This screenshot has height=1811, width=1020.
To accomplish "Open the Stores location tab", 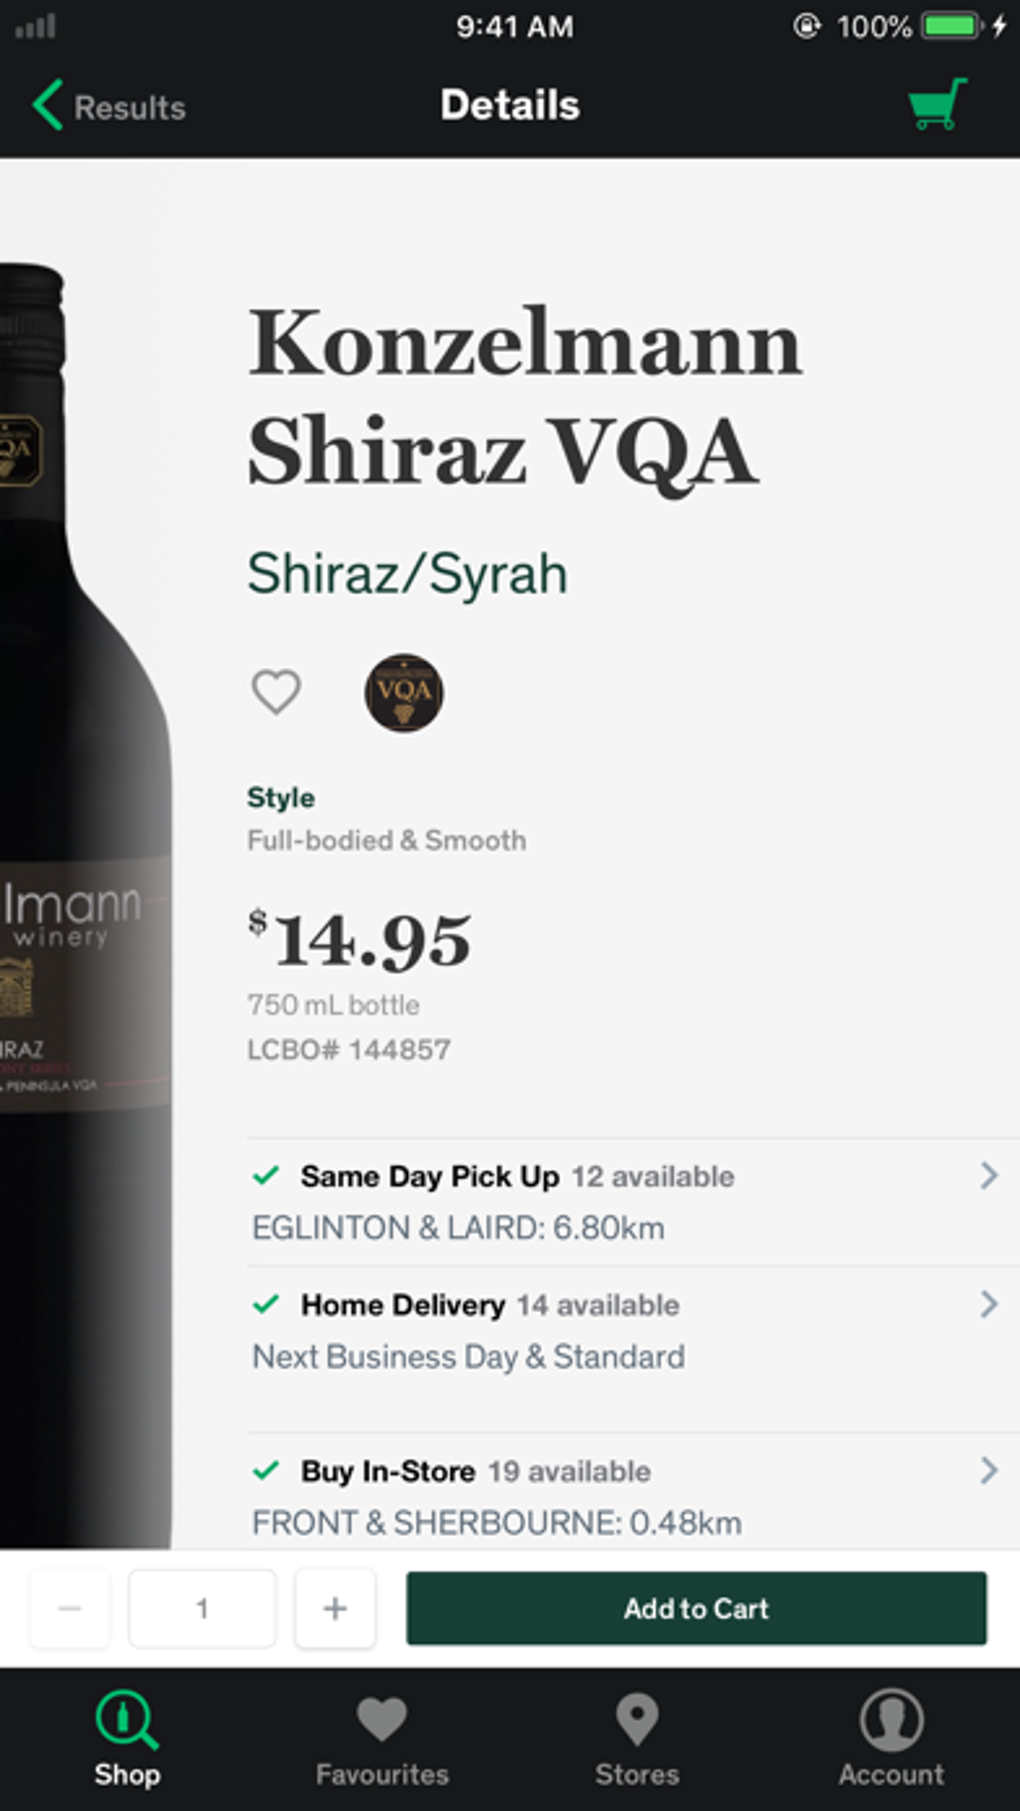I will [x=637, y=1738].
